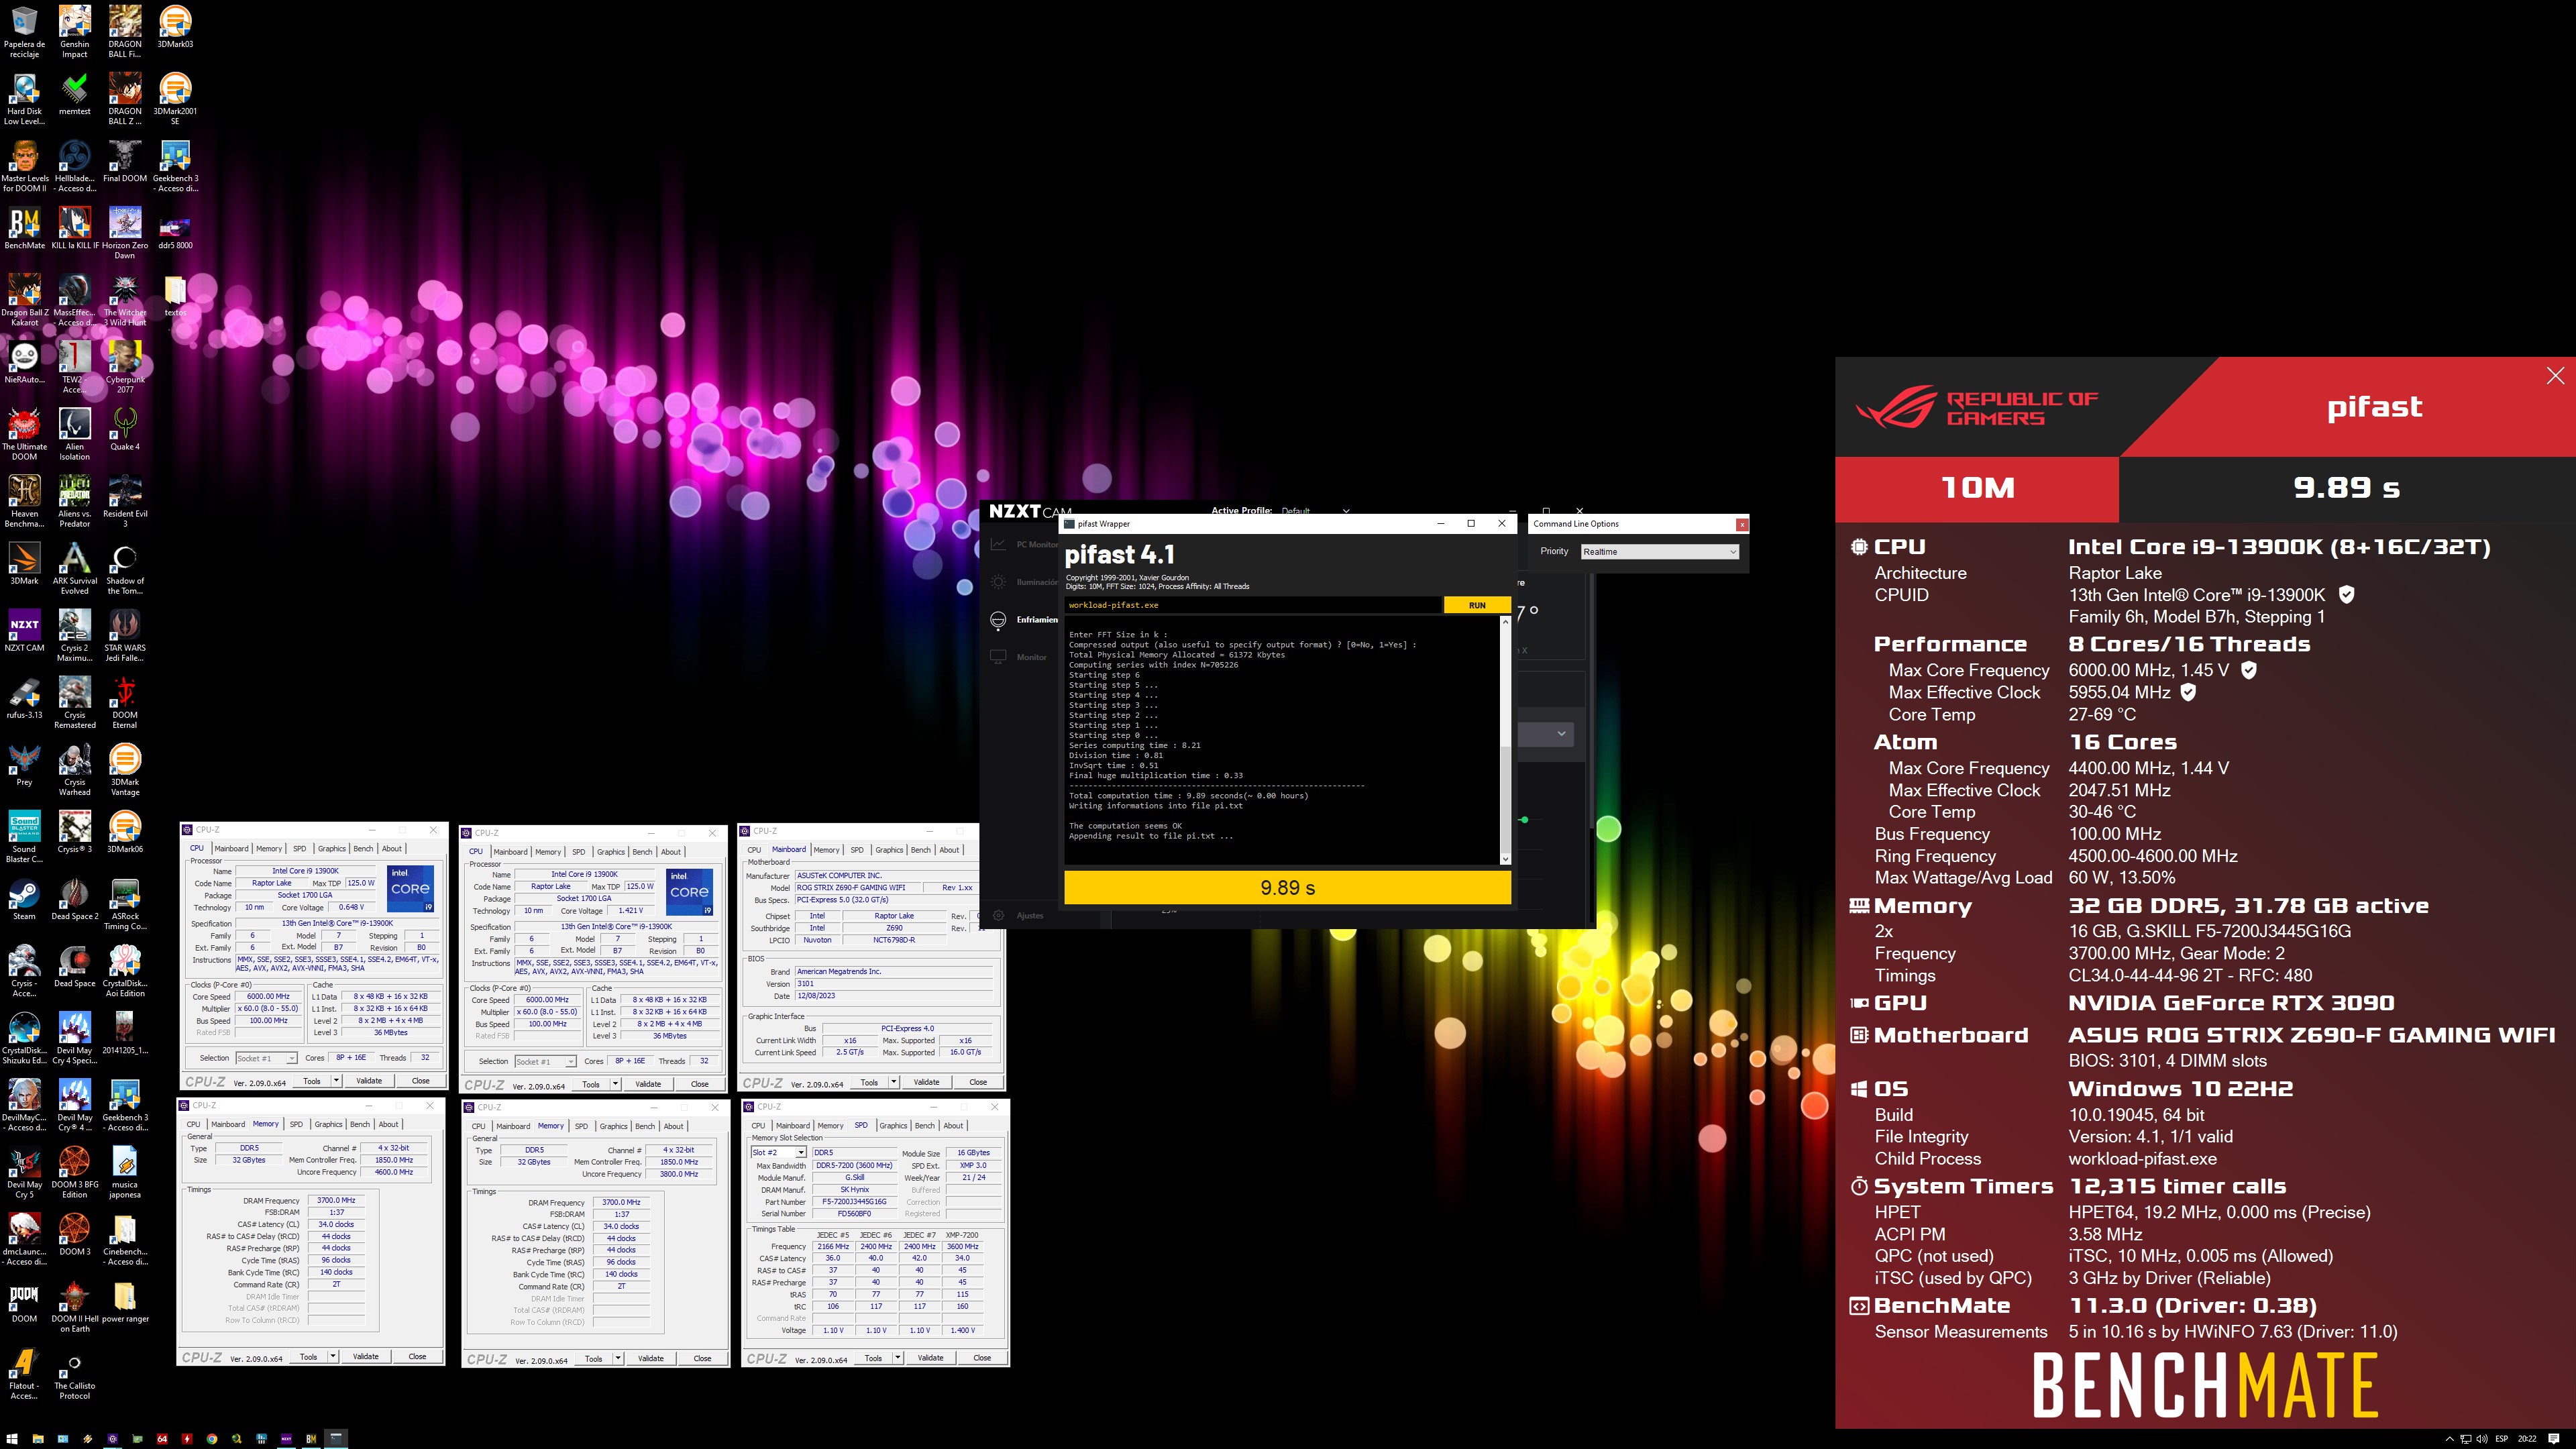Close the BenchMate pifast result panel

click(x=2555, y=376)
